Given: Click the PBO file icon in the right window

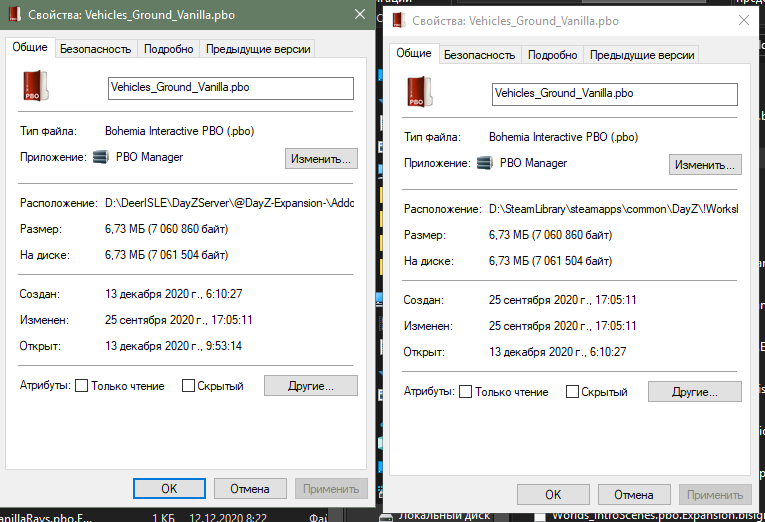Looking at the screenshot, I should [420, 92].
